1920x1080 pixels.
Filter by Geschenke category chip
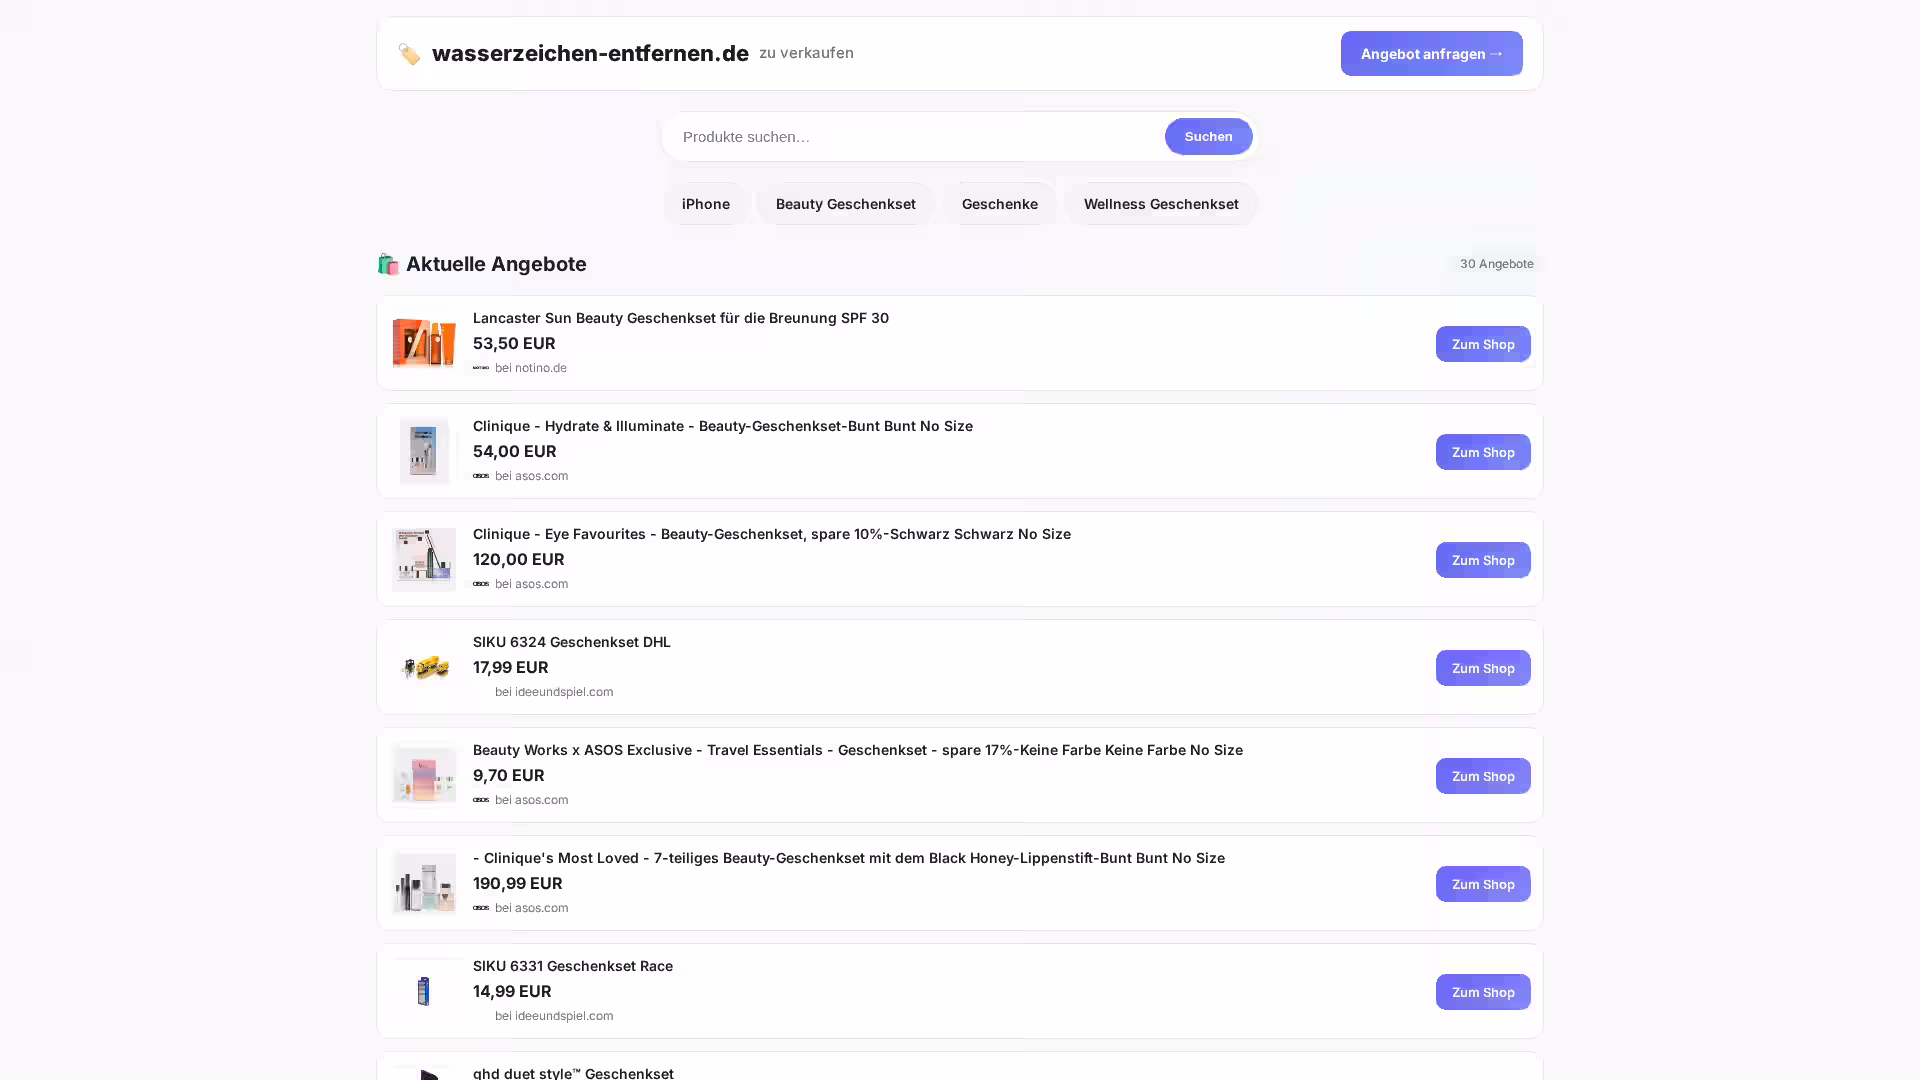point(999,204)
